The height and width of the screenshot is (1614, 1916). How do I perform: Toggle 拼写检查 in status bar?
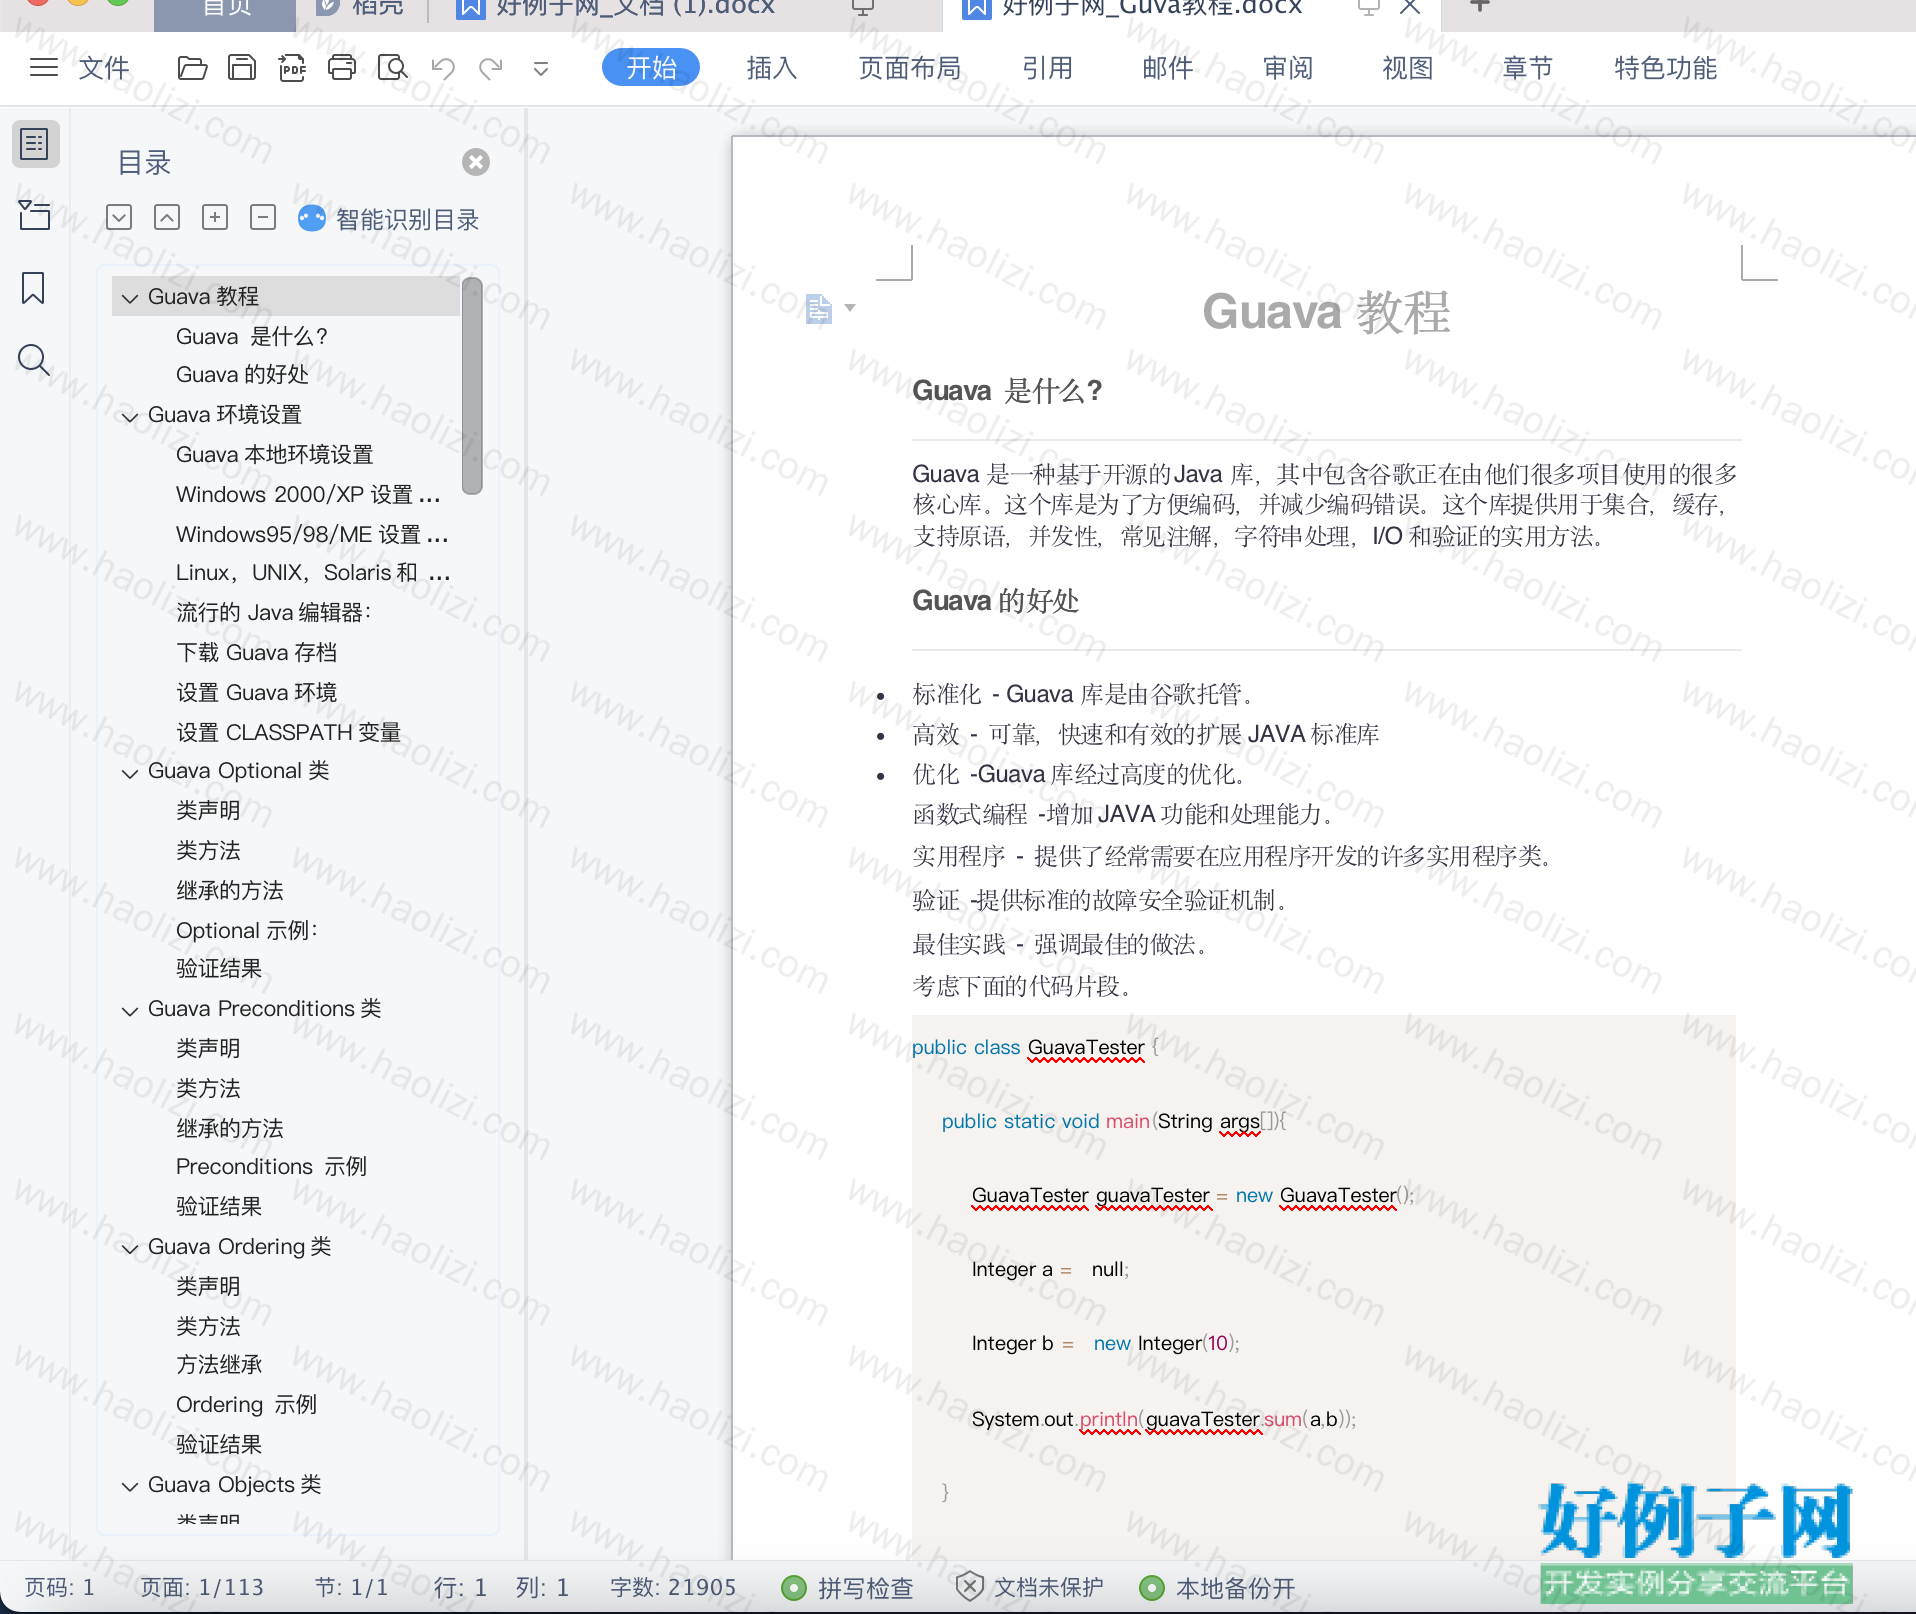tap(848, 1587)
